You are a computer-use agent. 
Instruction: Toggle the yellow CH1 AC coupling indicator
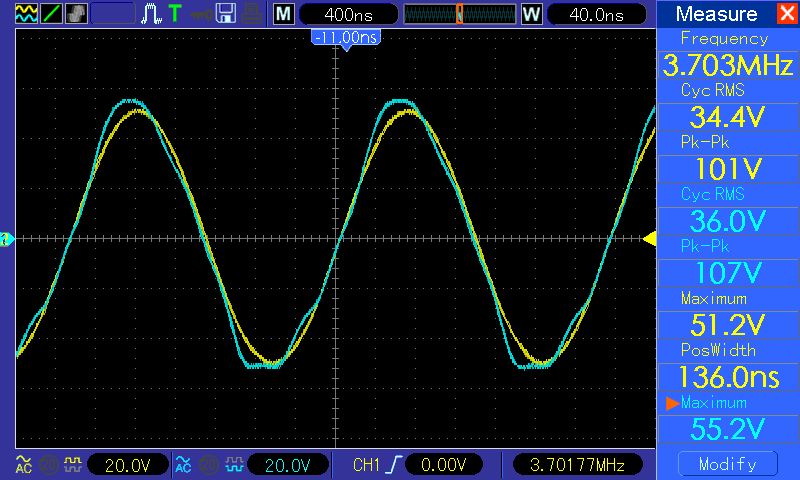tap(23, 464)
